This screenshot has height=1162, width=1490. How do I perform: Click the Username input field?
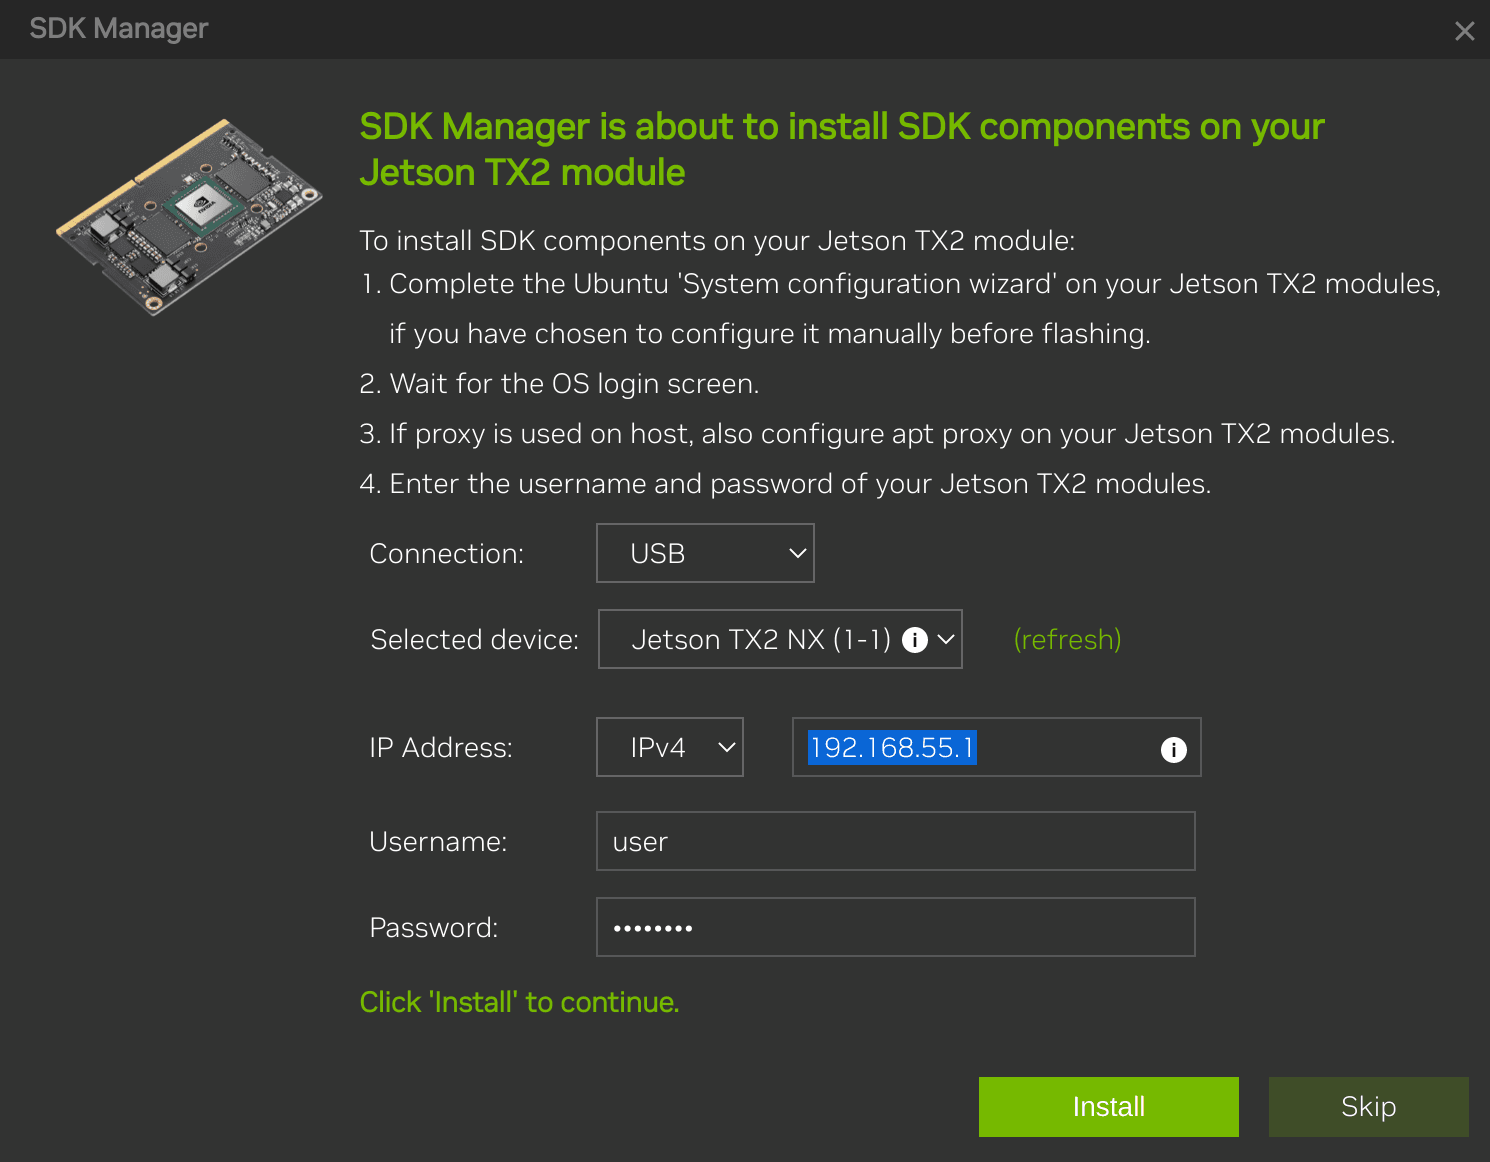click(895, 841)
